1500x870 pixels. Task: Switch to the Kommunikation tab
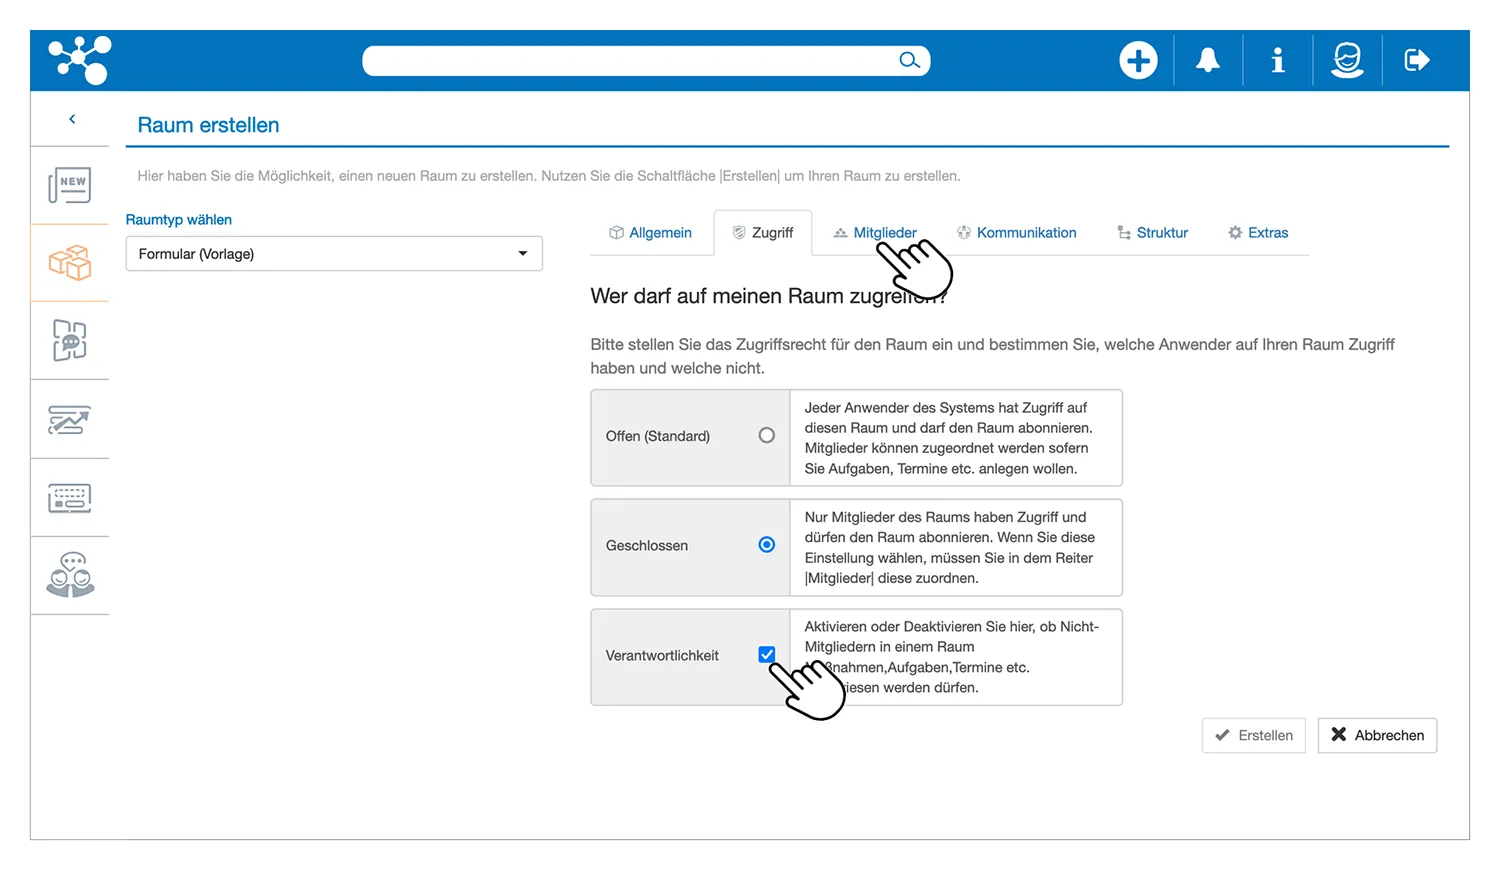pyautogui.click(x=1017, y=233)
